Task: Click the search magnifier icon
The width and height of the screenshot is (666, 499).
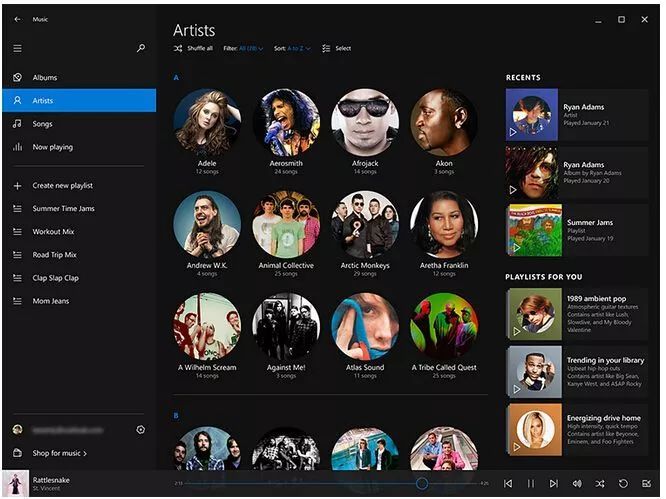Action: coord(141,48)
